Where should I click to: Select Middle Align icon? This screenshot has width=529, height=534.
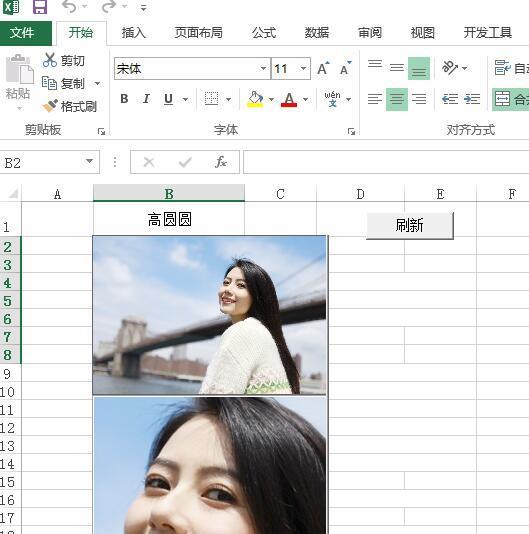pyautogui.click(x=397, y=68)
